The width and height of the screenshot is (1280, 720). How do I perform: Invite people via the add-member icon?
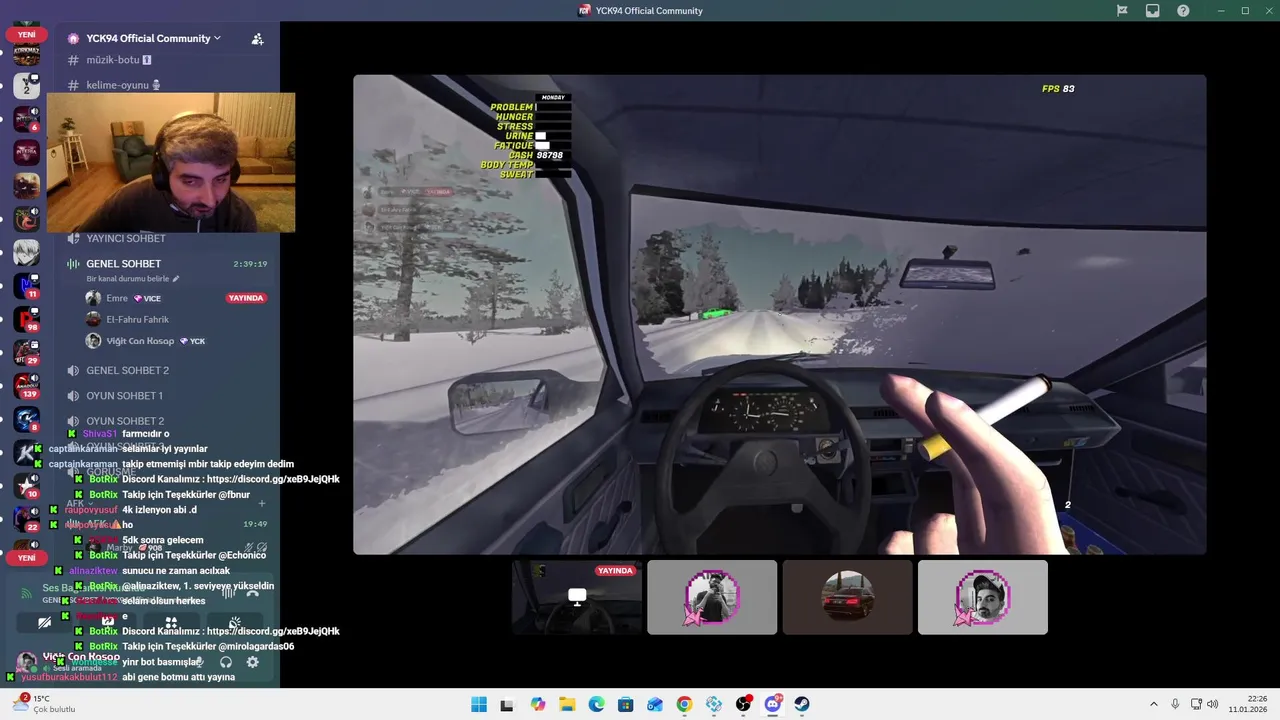coord(257,38)
